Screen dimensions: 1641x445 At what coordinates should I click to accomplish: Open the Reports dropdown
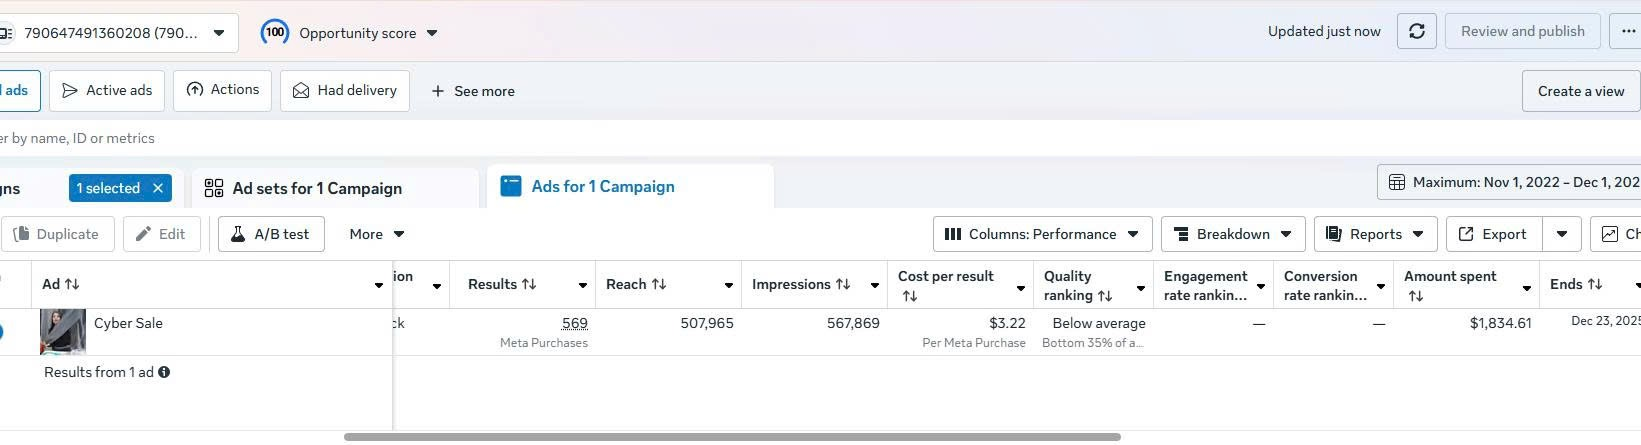[1375, 234]
